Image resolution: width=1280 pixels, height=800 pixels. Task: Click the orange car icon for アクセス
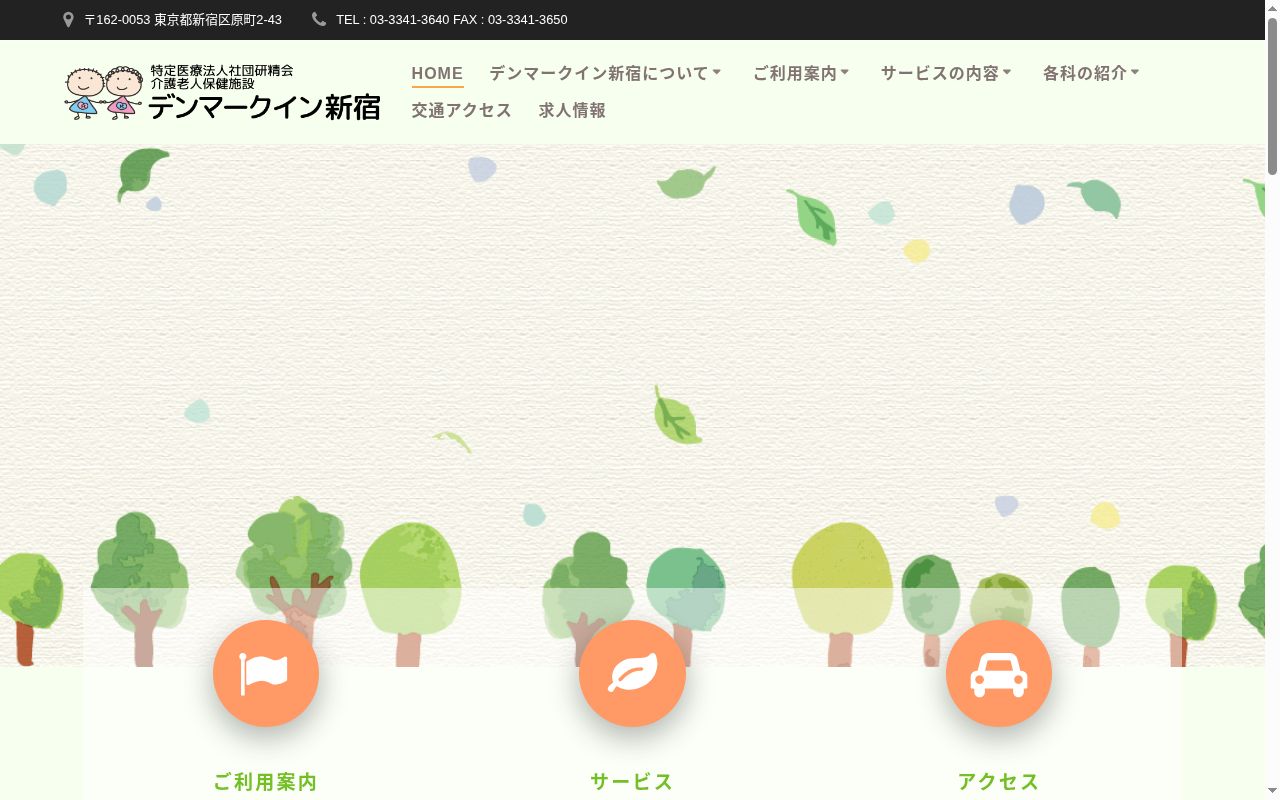tap(999, 673)
